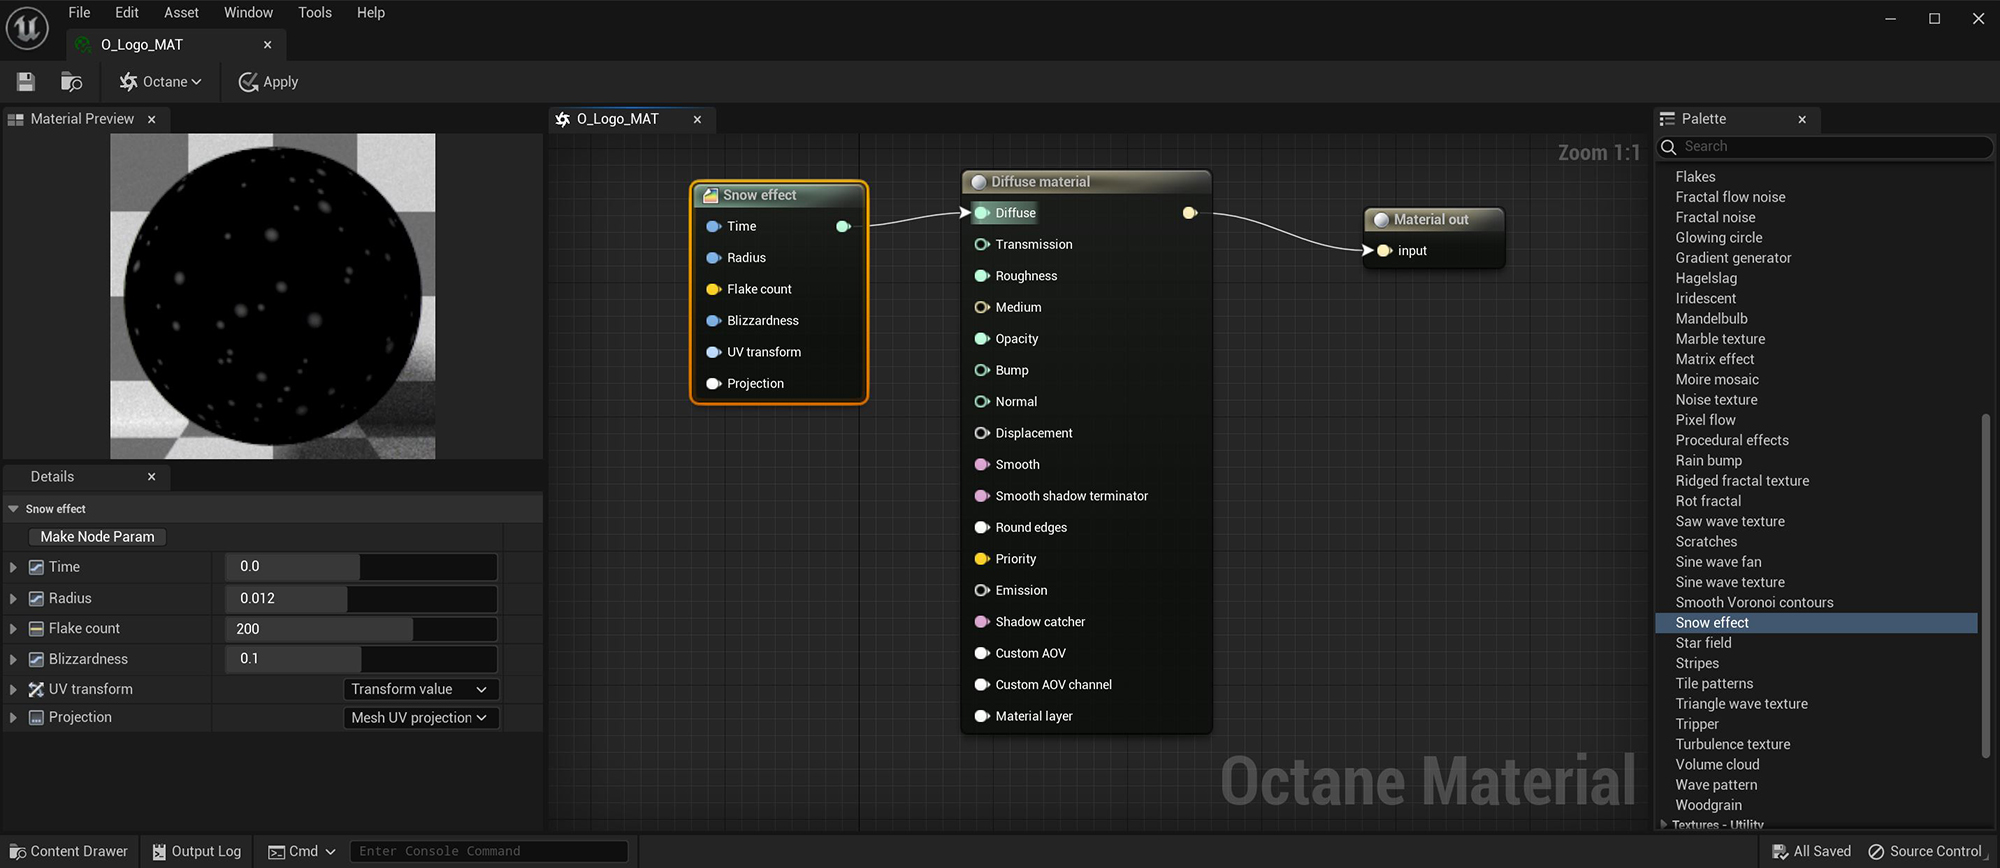Toggle the Flake count parameter icon
The width and height of the screenshot is (2000, 868).
36,629
